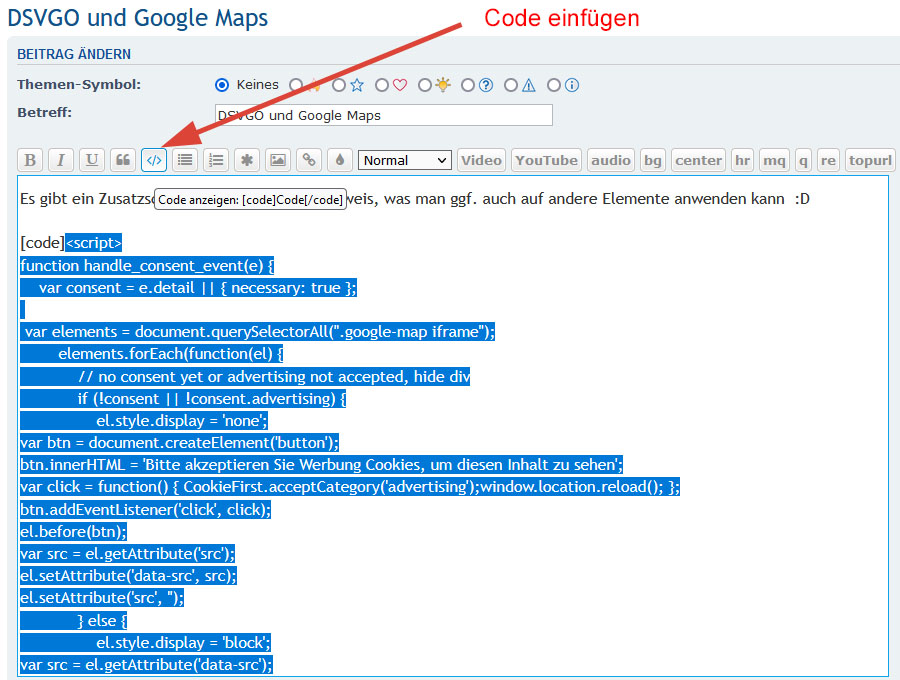Insert a numbered list
This screenshot has width=900, height=680.
click(215, 160)
